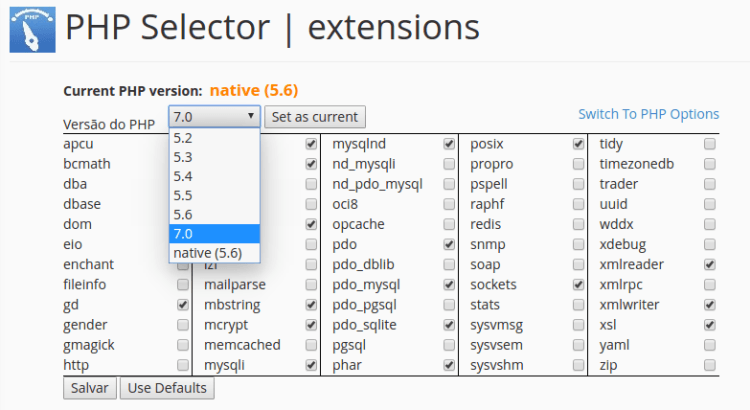
Task: Click Use Defaults button
Action: [167, 388]
